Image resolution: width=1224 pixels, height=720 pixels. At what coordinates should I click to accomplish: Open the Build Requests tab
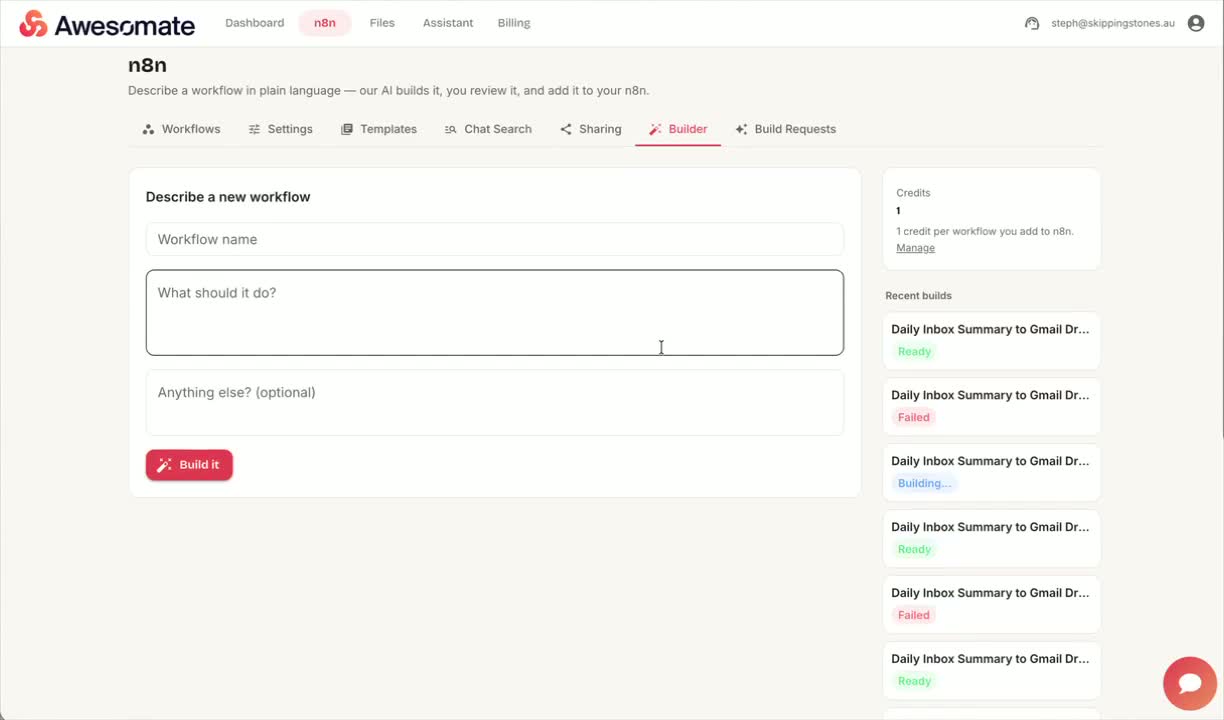pyautogui.click(x=786, y=129)
